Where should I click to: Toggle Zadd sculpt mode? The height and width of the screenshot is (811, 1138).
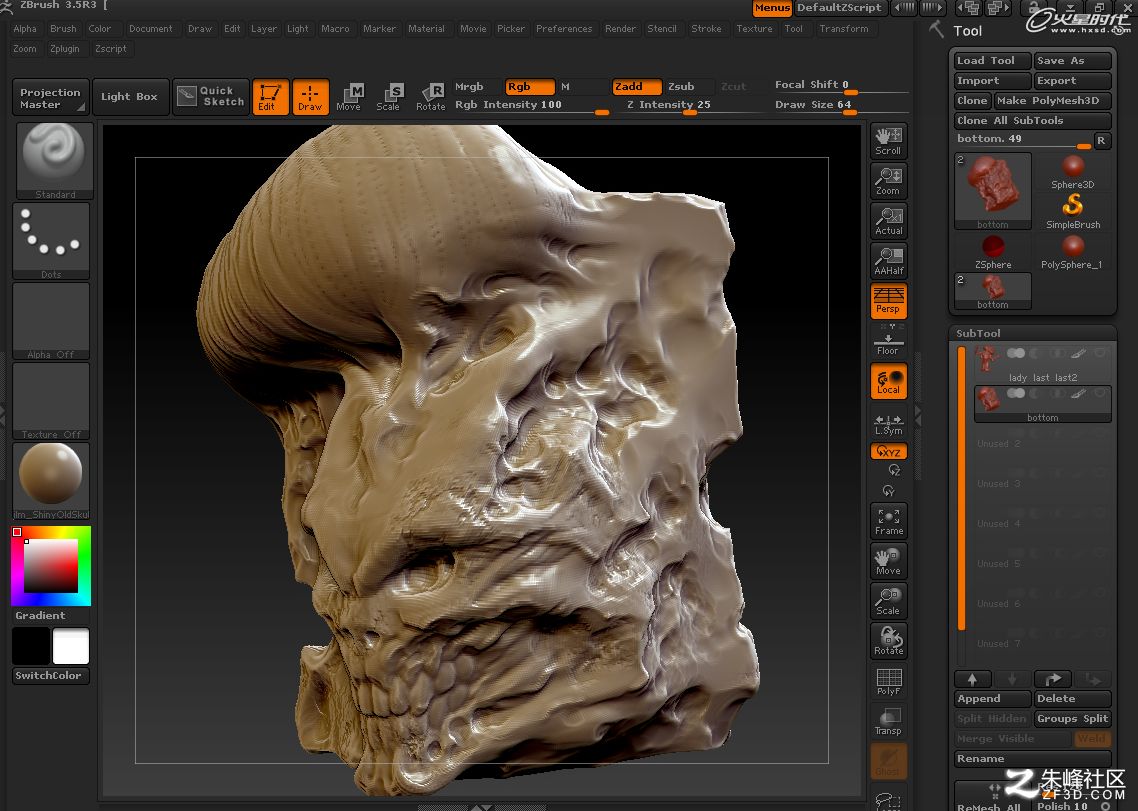(x=636, y=86)
